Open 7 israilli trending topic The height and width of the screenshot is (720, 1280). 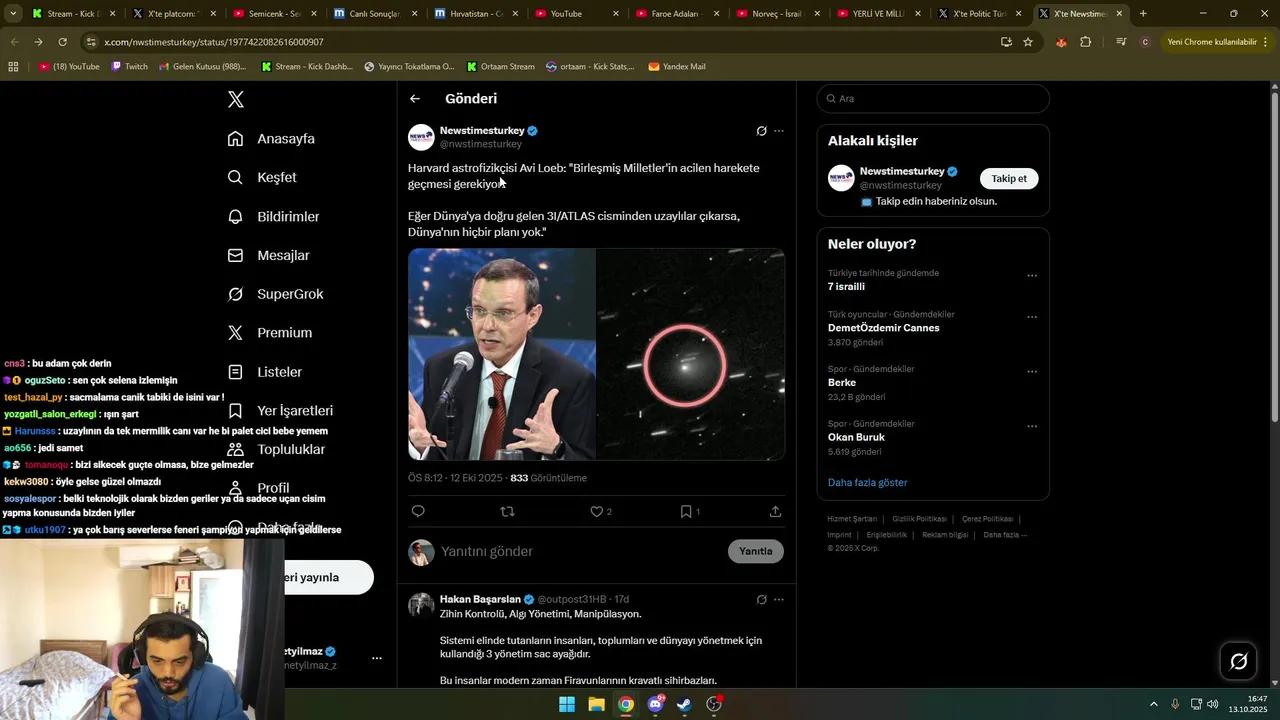pos(846,287)
